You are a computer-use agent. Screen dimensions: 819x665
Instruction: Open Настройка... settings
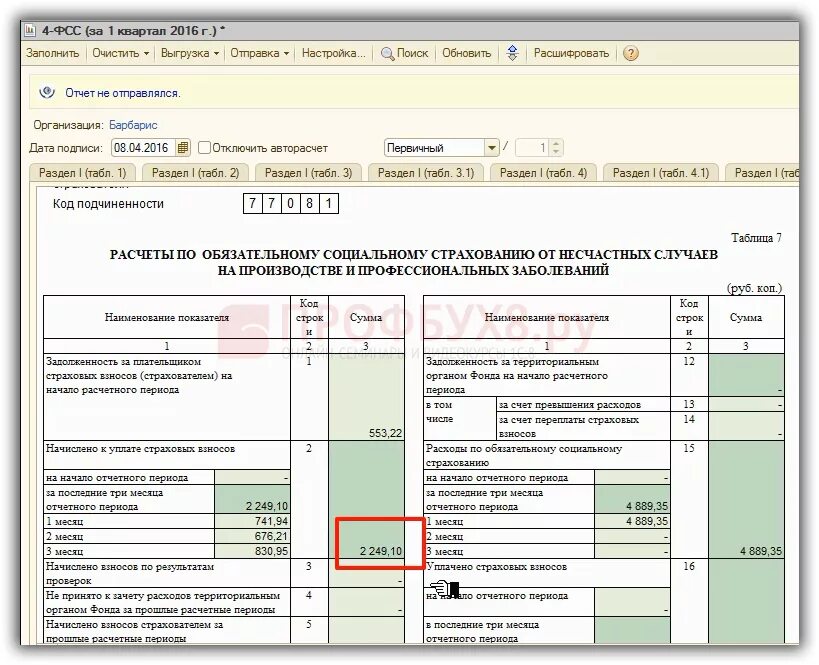tap(333, 53)
